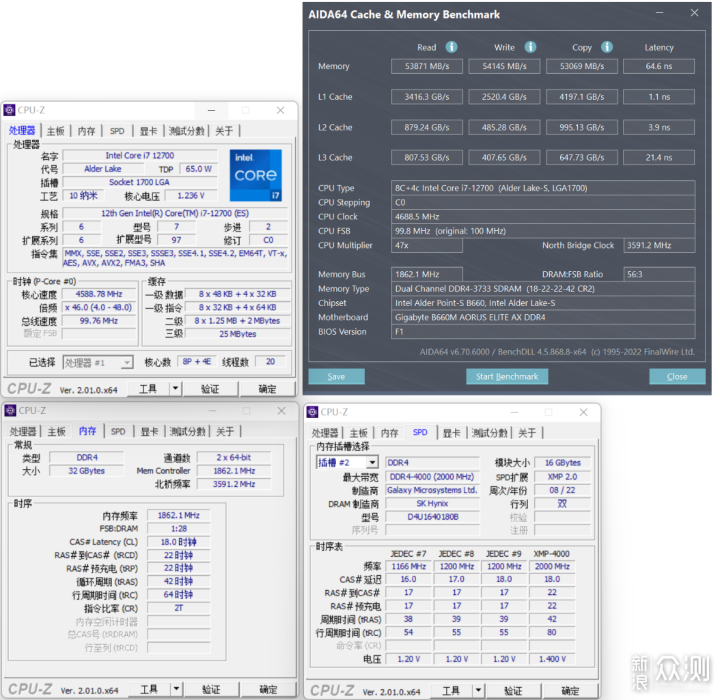720x700 pixels.
Task: Click 确定 button in processor CPU-Z window
Action: [267, 389]
